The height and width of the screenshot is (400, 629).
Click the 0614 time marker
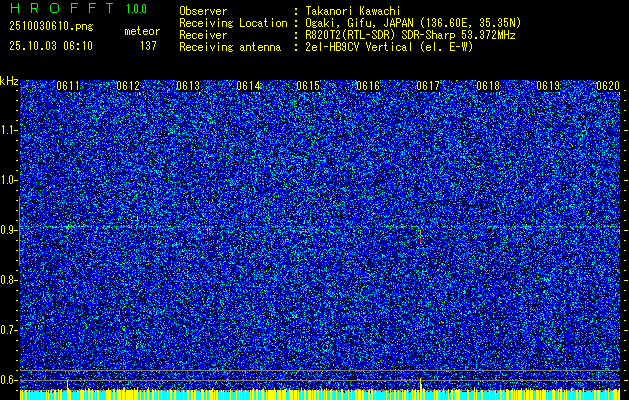tap(248, 86)
